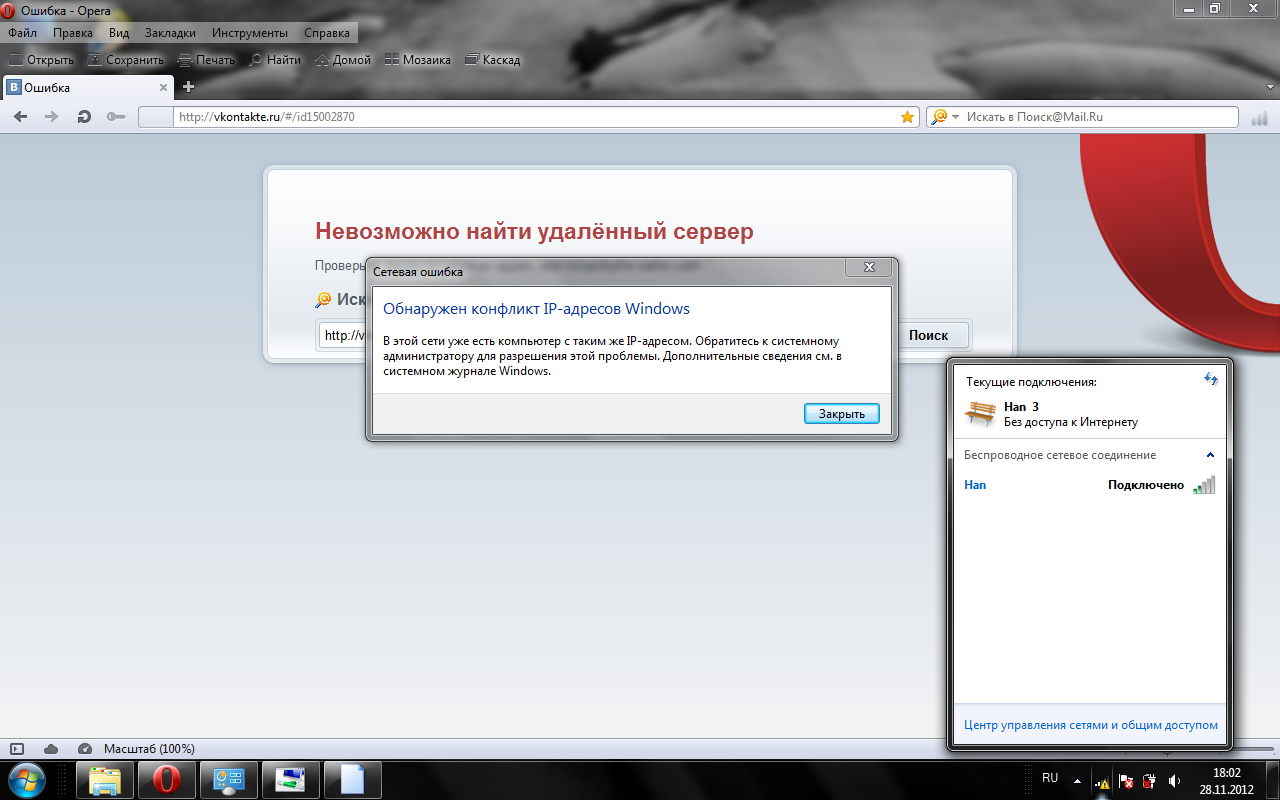Click the network connections taskbar icon
This screenshot has width=1280, height=800.
292,779
